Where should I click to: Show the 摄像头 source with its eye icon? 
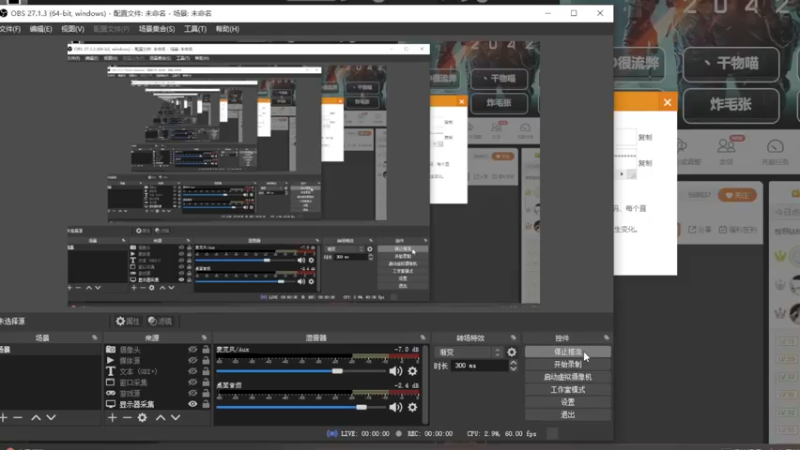192,349
